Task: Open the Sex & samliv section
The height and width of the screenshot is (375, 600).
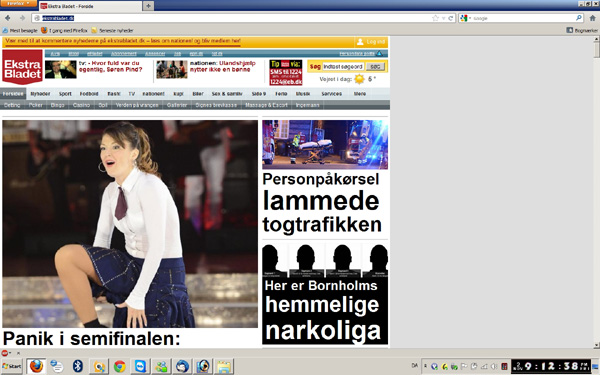Action: (x=227, y=94)
